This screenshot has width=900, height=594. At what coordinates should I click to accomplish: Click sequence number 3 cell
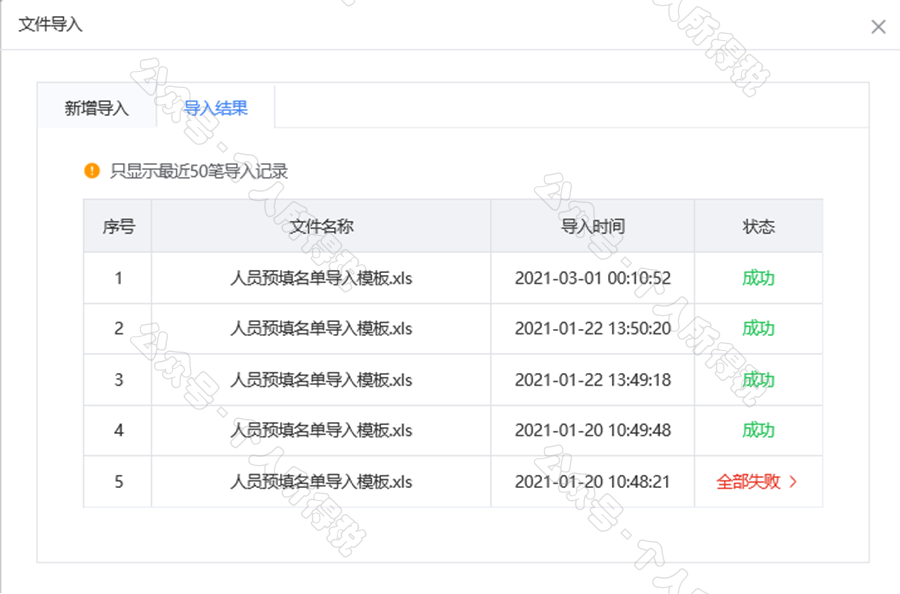[118, 379]
